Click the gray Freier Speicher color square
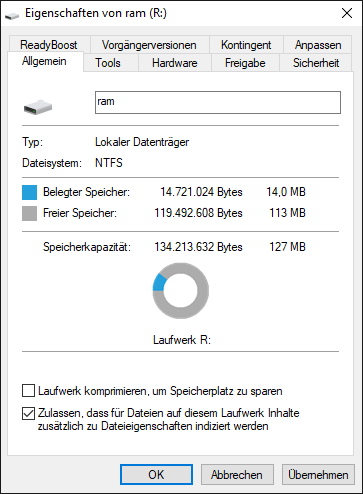 [x=29, y=213]
